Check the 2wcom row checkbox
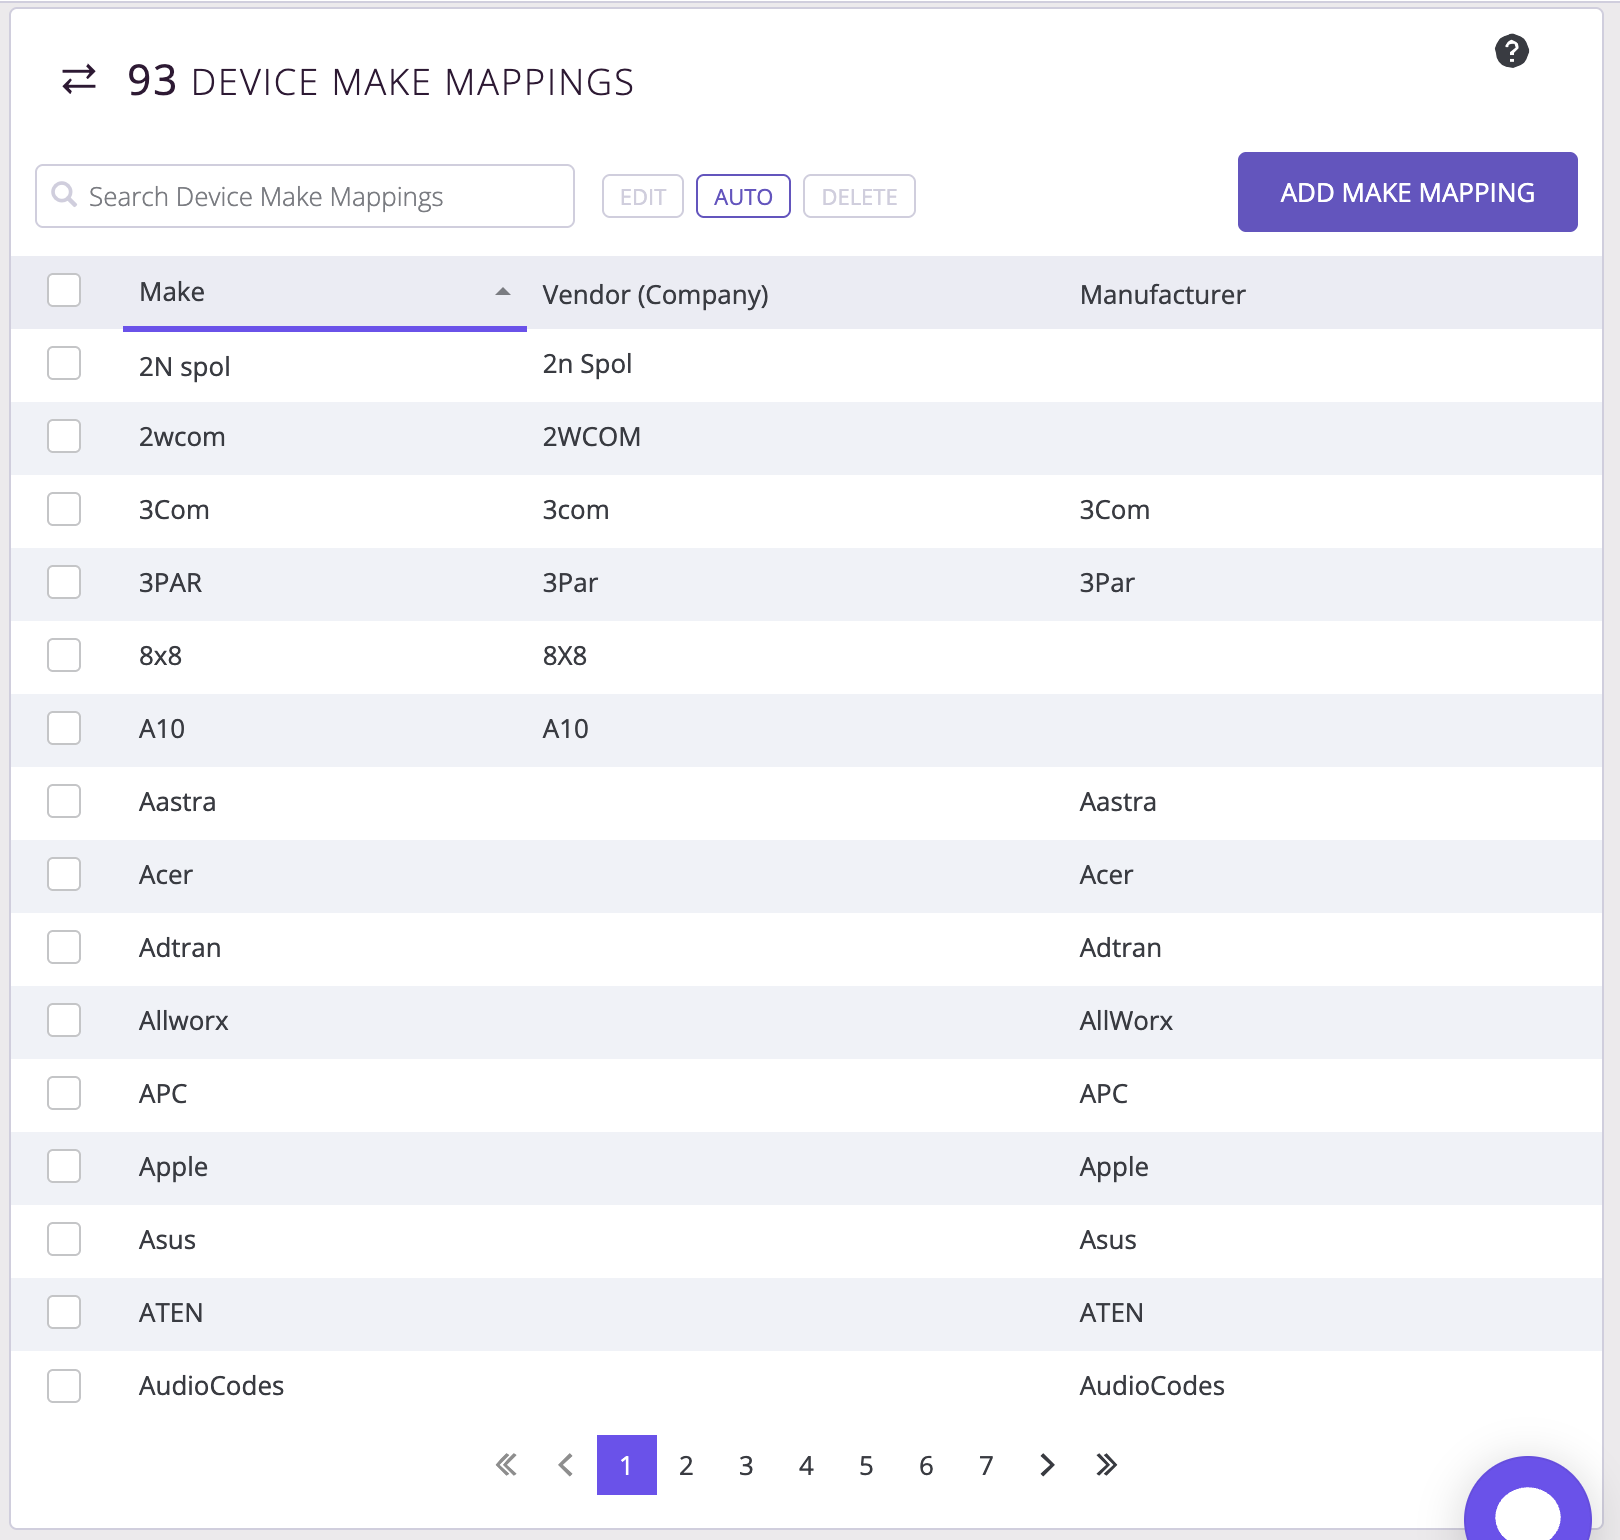 tap(64, 436)
